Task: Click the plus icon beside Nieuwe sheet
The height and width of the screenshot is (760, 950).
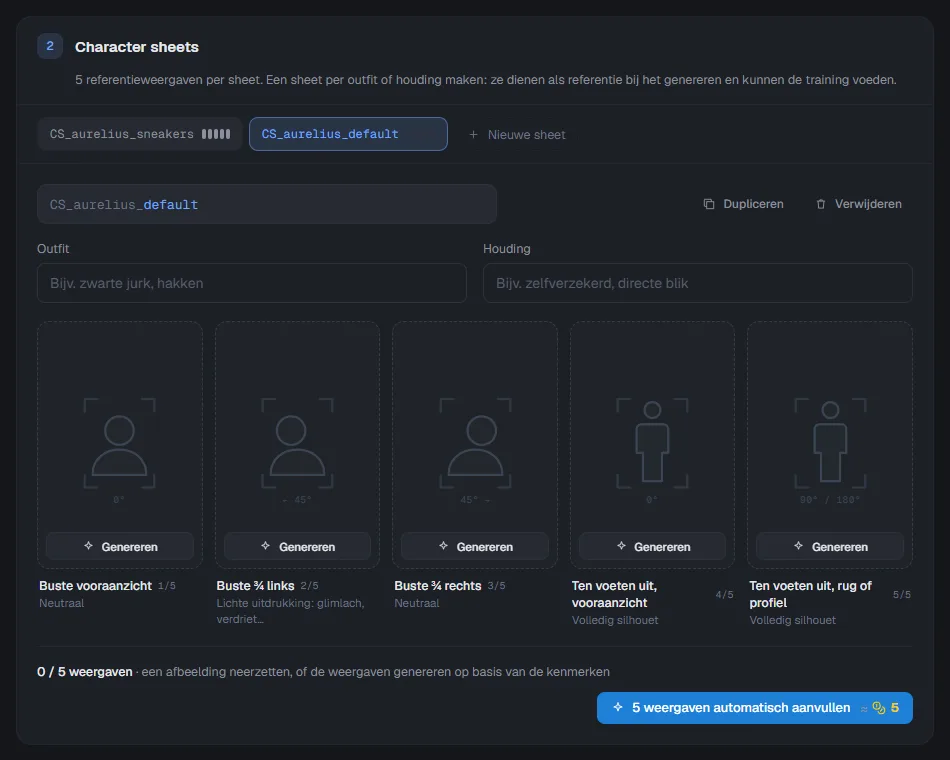Action: click(x=473, y=135)
